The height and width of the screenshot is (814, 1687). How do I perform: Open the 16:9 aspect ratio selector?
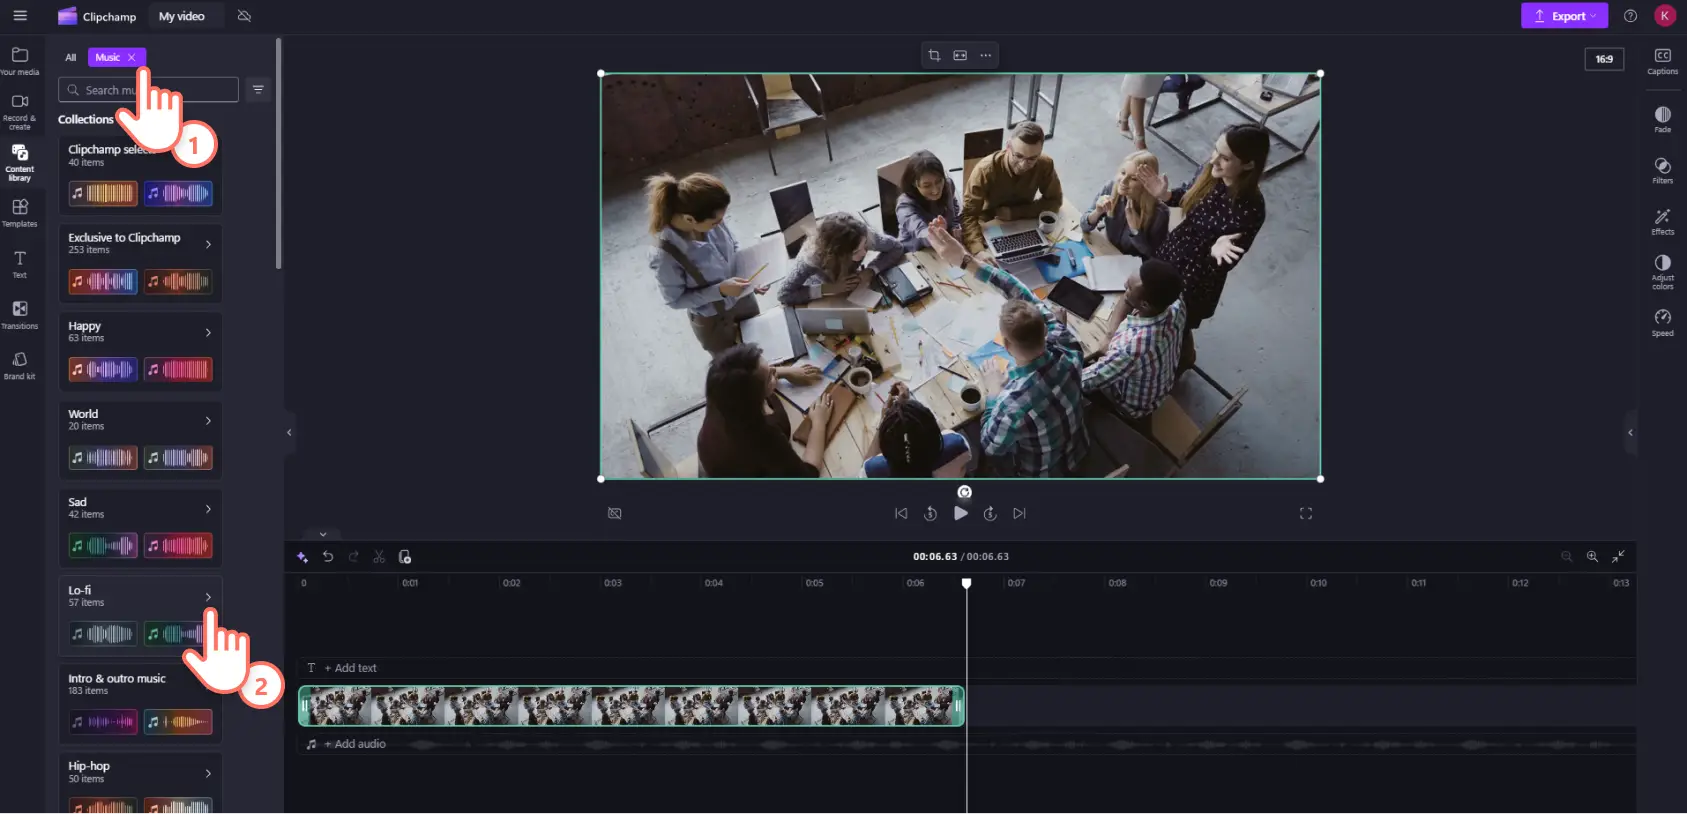click(1604, 59)
